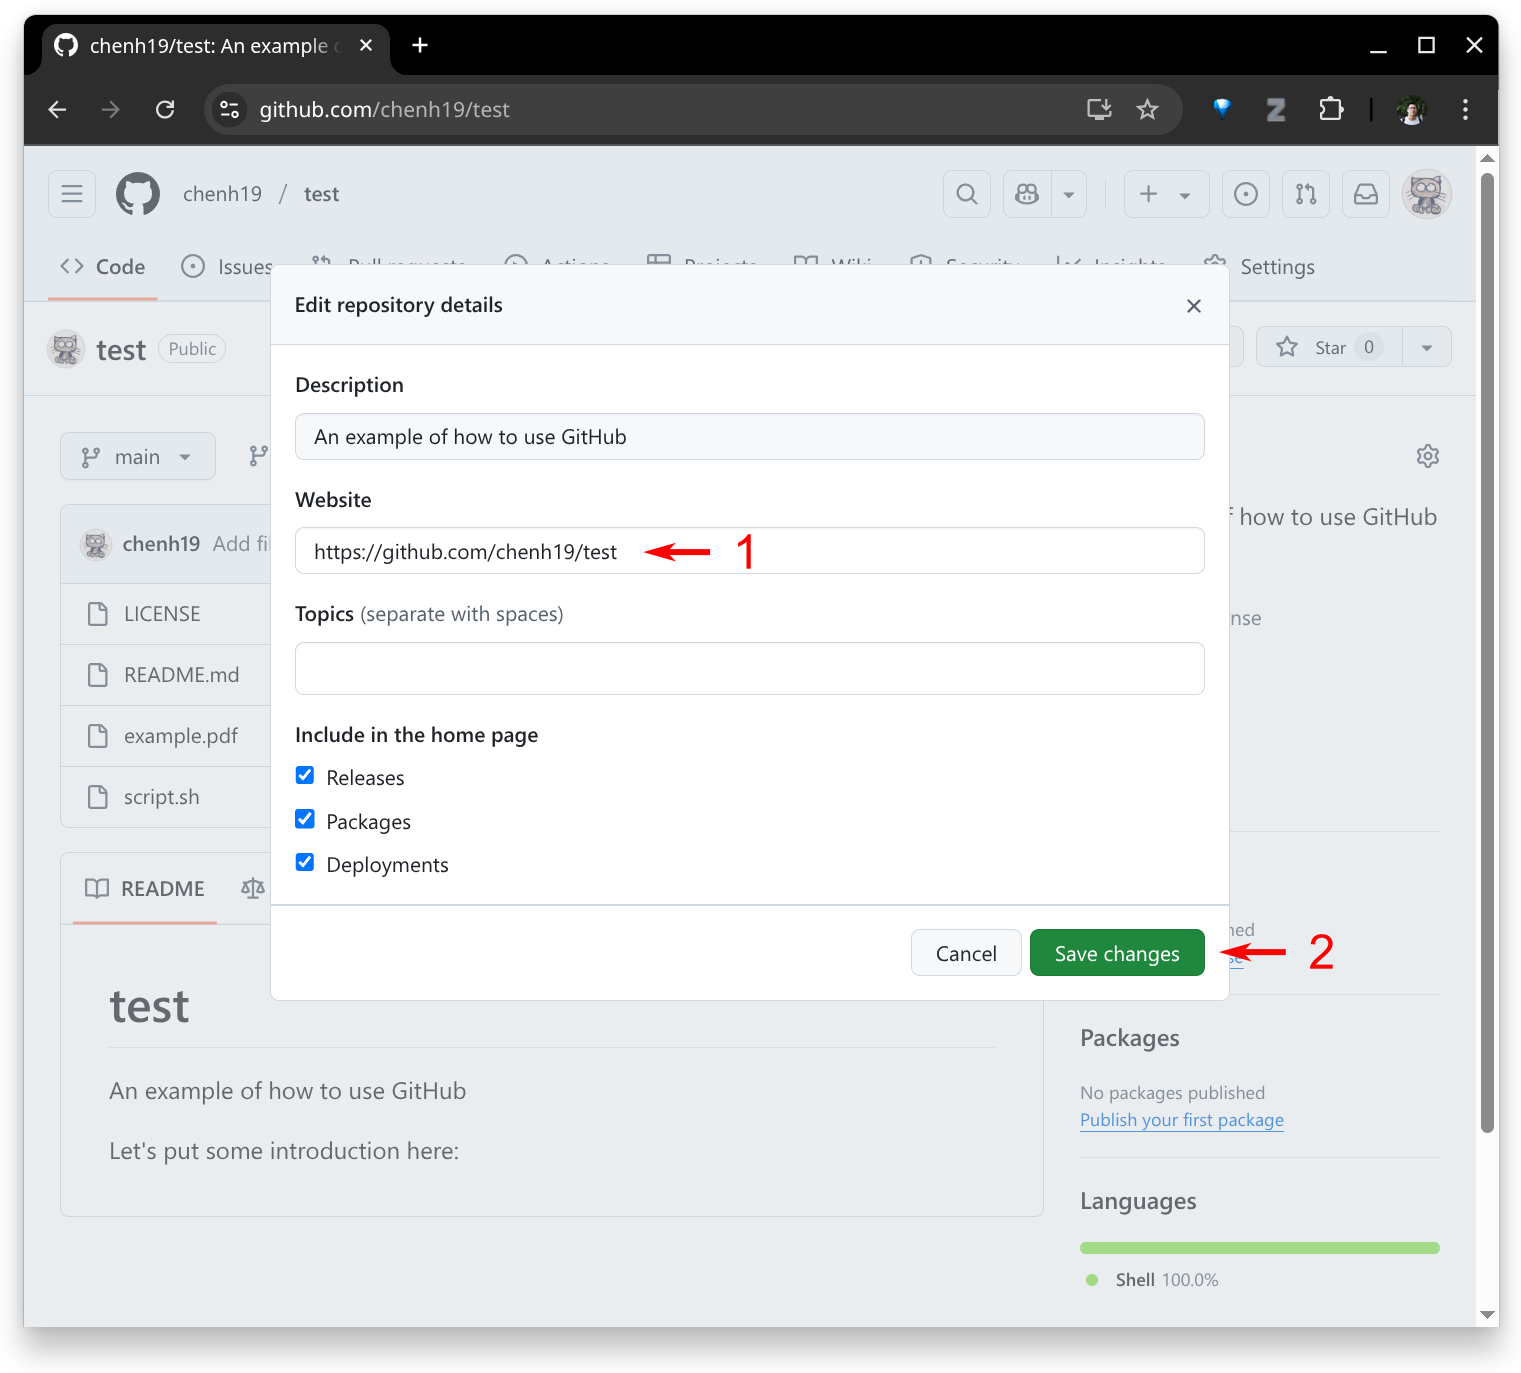Edit the Description input field
1521x1373 pixels.
(x=750, y=437)
